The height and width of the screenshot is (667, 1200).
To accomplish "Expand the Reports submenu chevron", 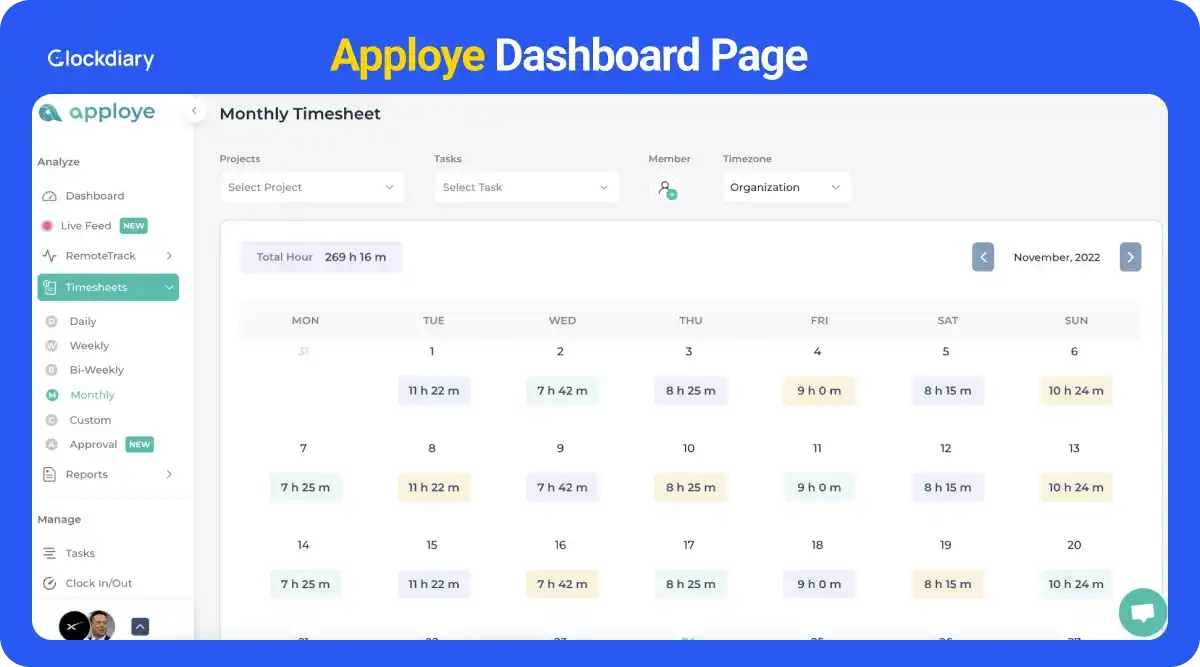I will coord(169,474).
